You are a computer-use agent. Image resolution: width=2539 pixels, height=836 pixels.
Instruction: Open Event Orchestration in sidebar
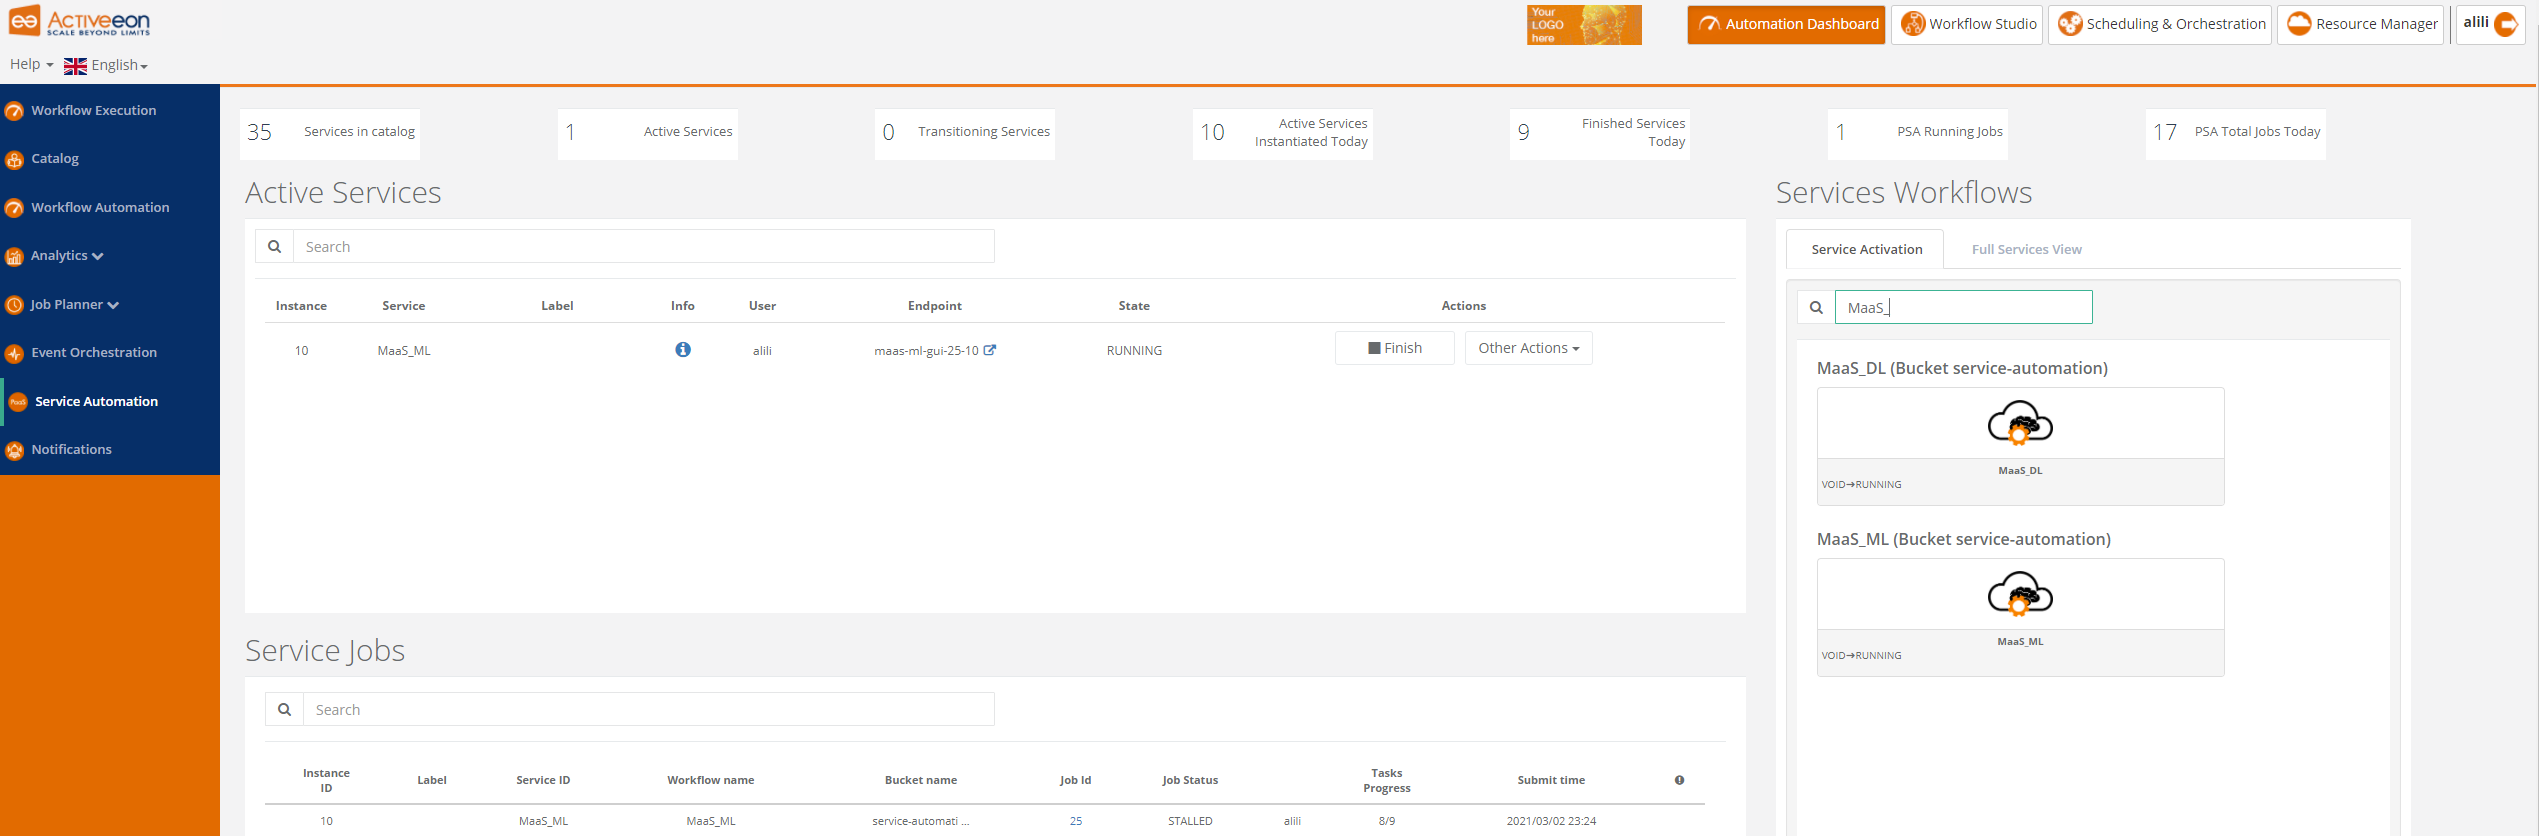(x=94, y=352)
